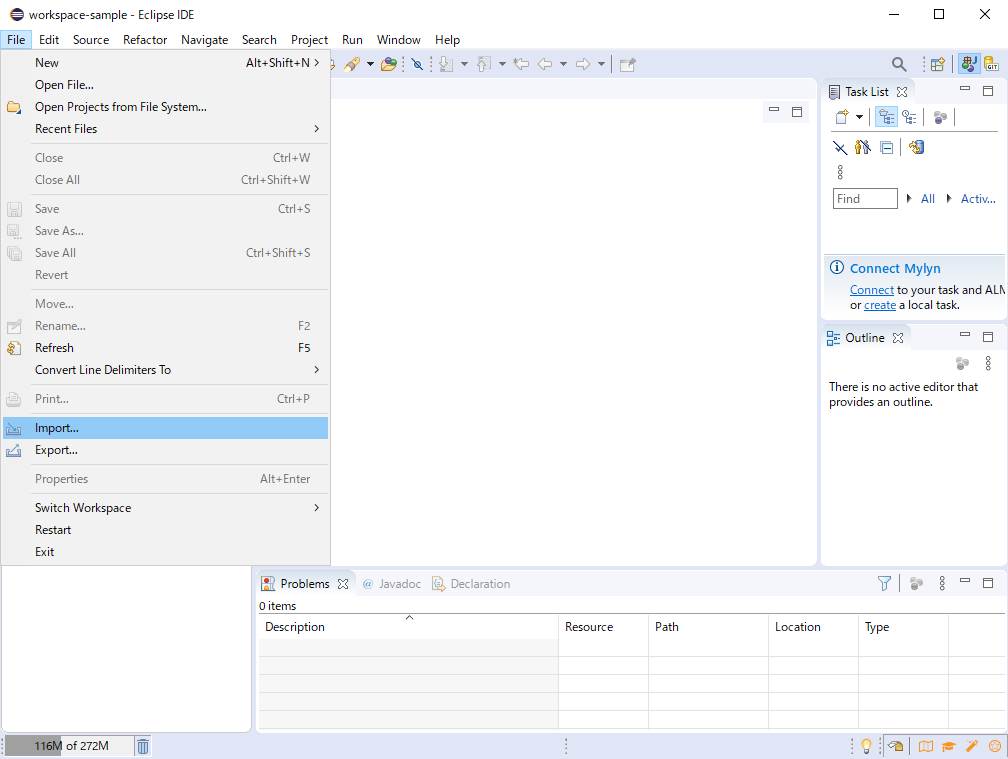Expand the Switch Workspace submenu
This screenshot has height=759, width=1008.
coord(317,508)
